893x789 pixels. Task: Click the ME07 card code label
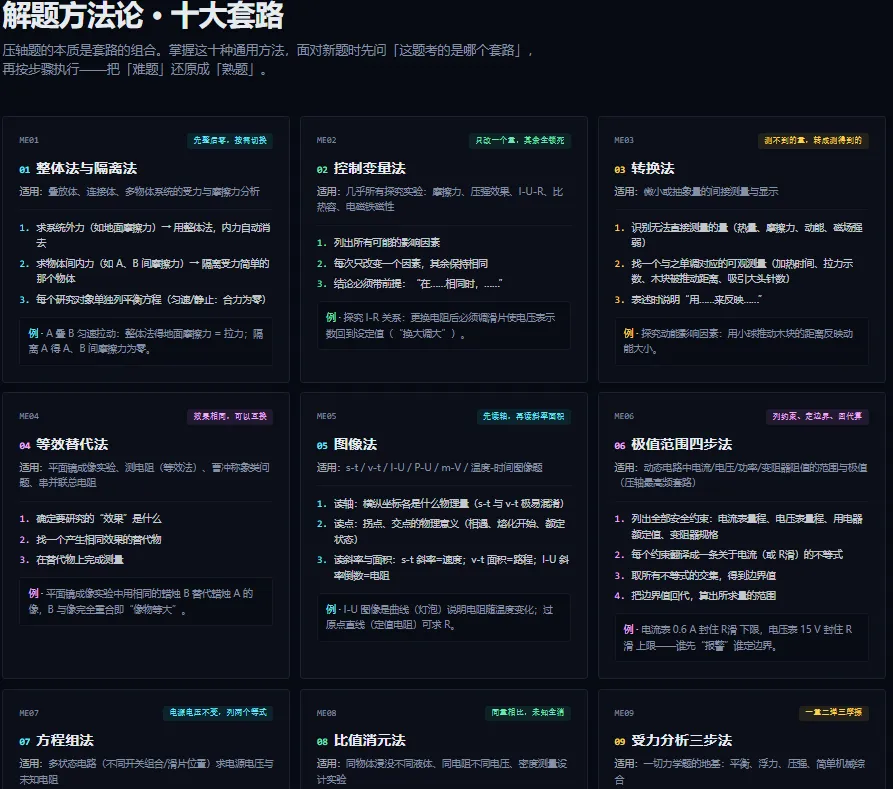click(29, 713)
